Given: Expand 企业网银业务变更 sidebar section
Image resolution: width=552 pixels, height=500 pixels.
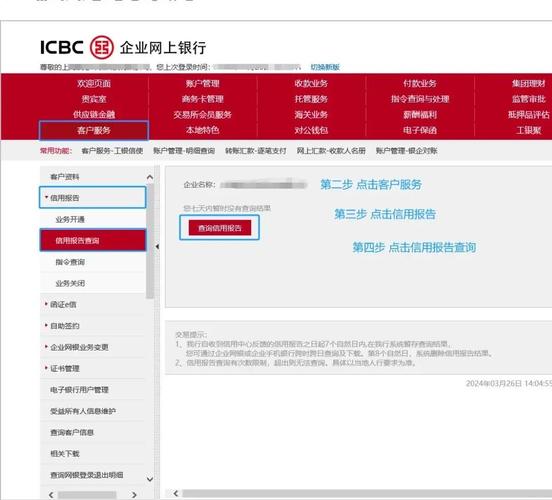Looking at the screenshot, I should pyautogui.click(x=76, y=347).
